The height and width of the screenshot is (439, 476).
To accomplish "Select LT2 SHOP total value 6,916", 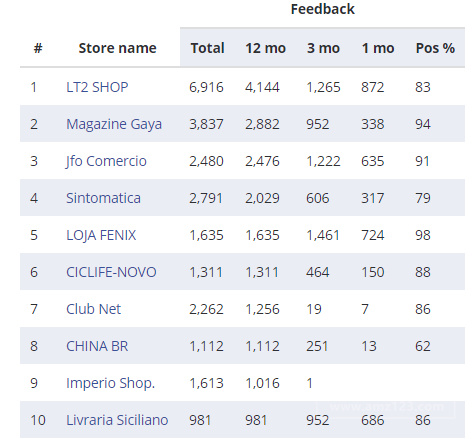I will click(206, 87).
